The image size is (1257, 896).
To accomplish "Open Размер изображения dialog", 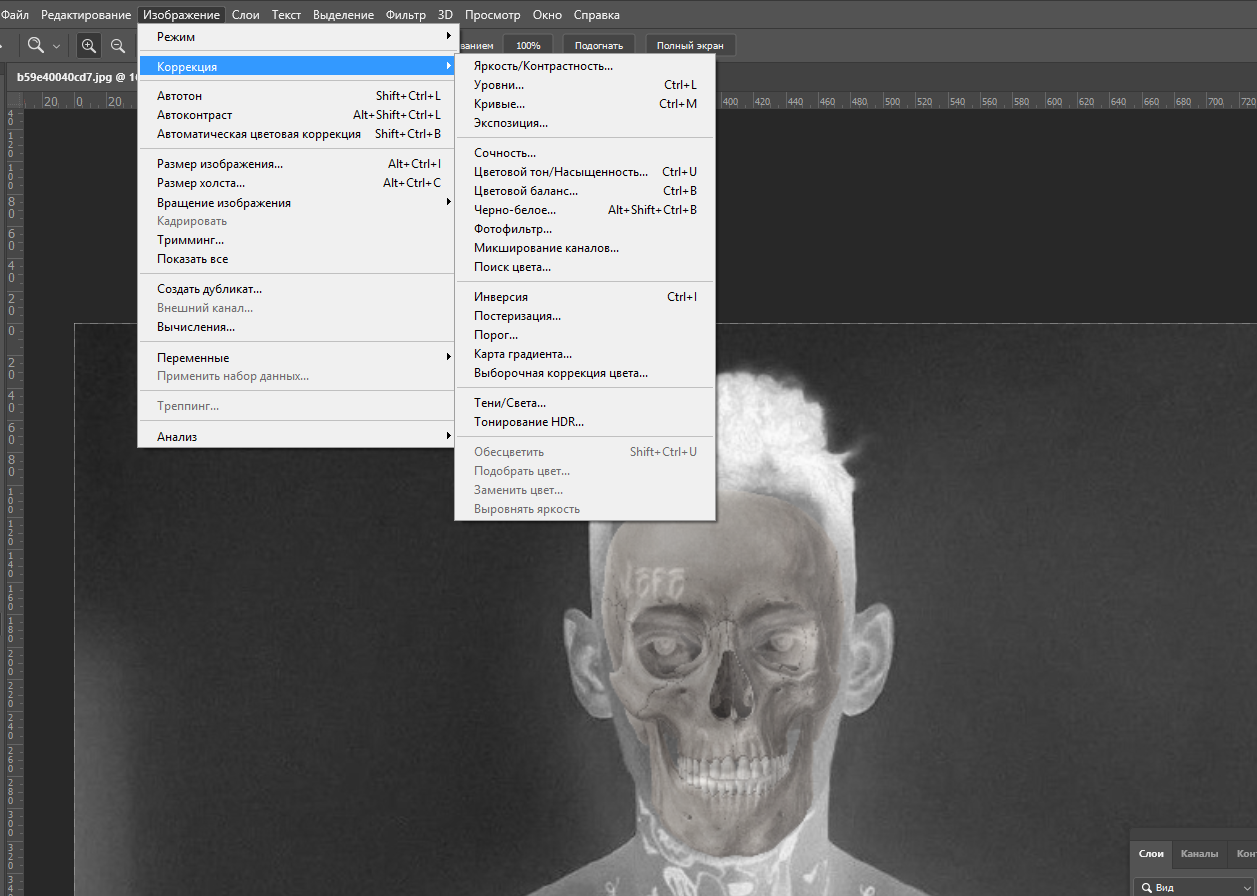I will (x=220, y=164).
